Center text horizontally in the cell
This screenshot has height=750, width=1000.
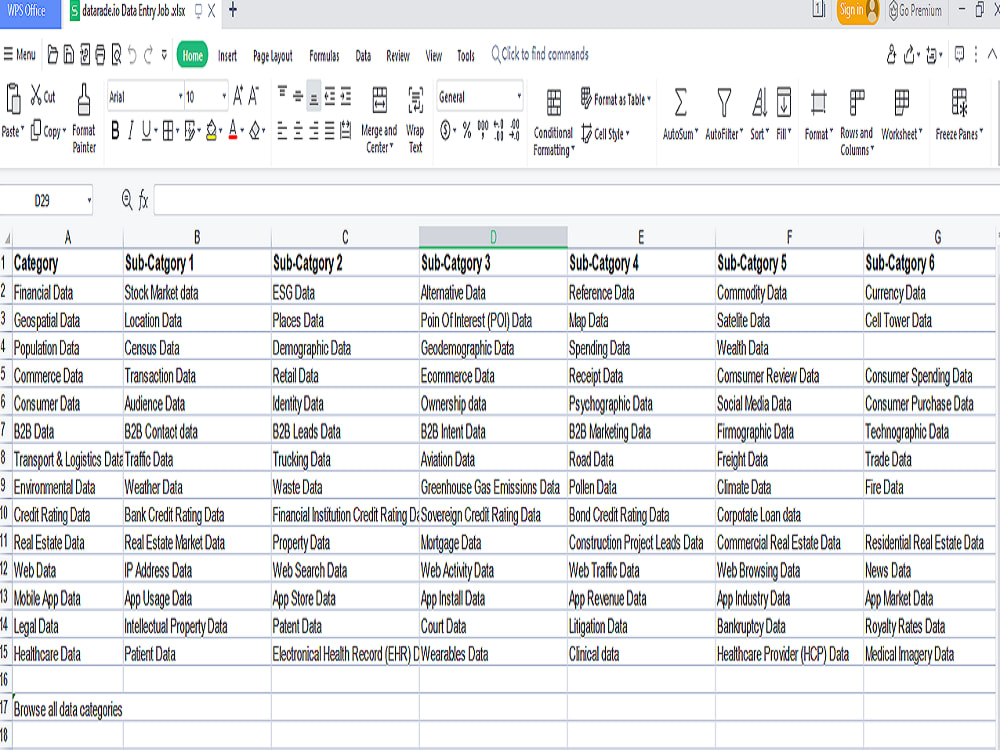coord(298,131)
